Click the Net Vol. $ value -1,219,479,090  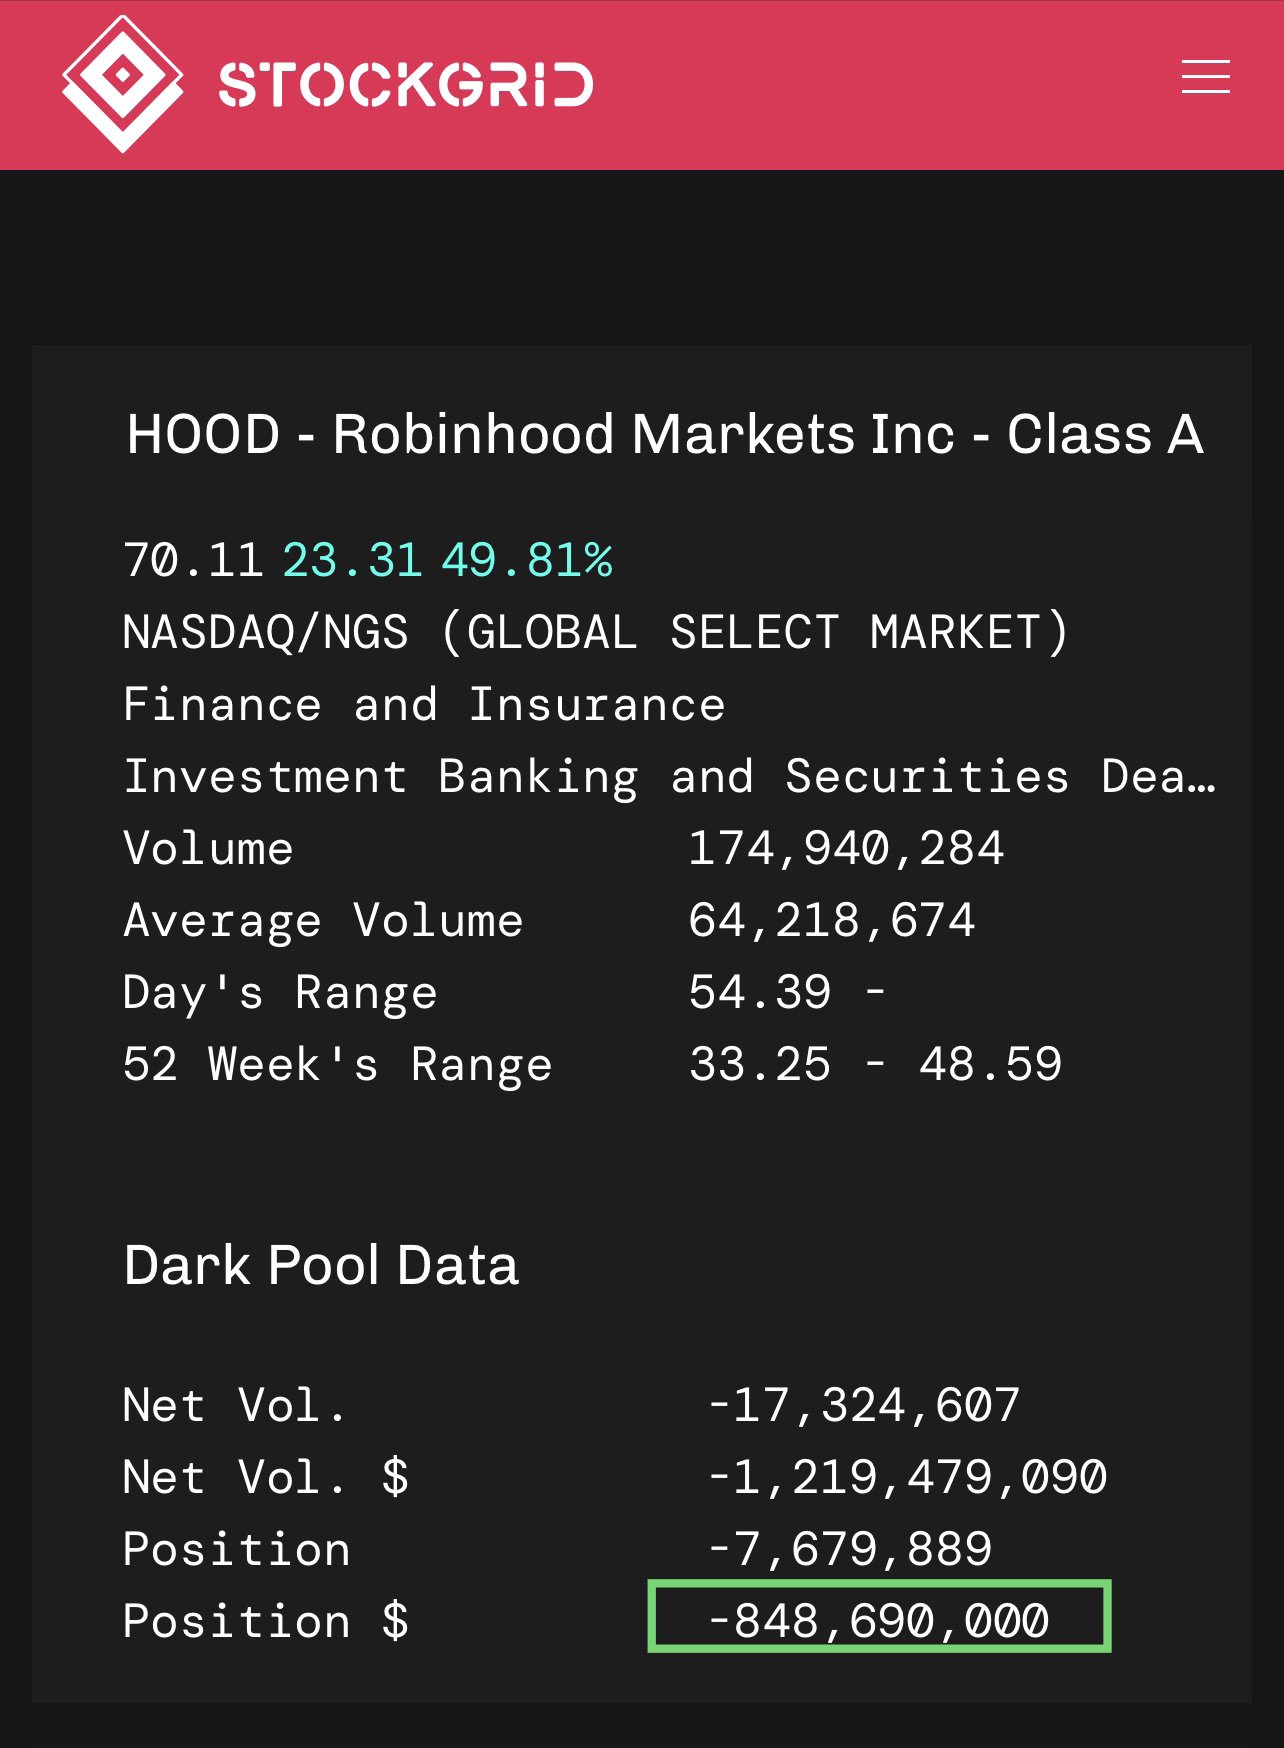pyautogui.click(x=907, y=1477)
